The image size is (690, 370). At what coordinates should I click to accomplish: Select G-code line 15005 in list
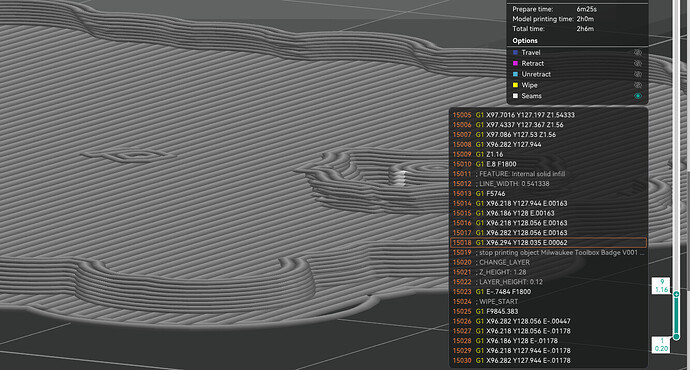pos(548,115)
